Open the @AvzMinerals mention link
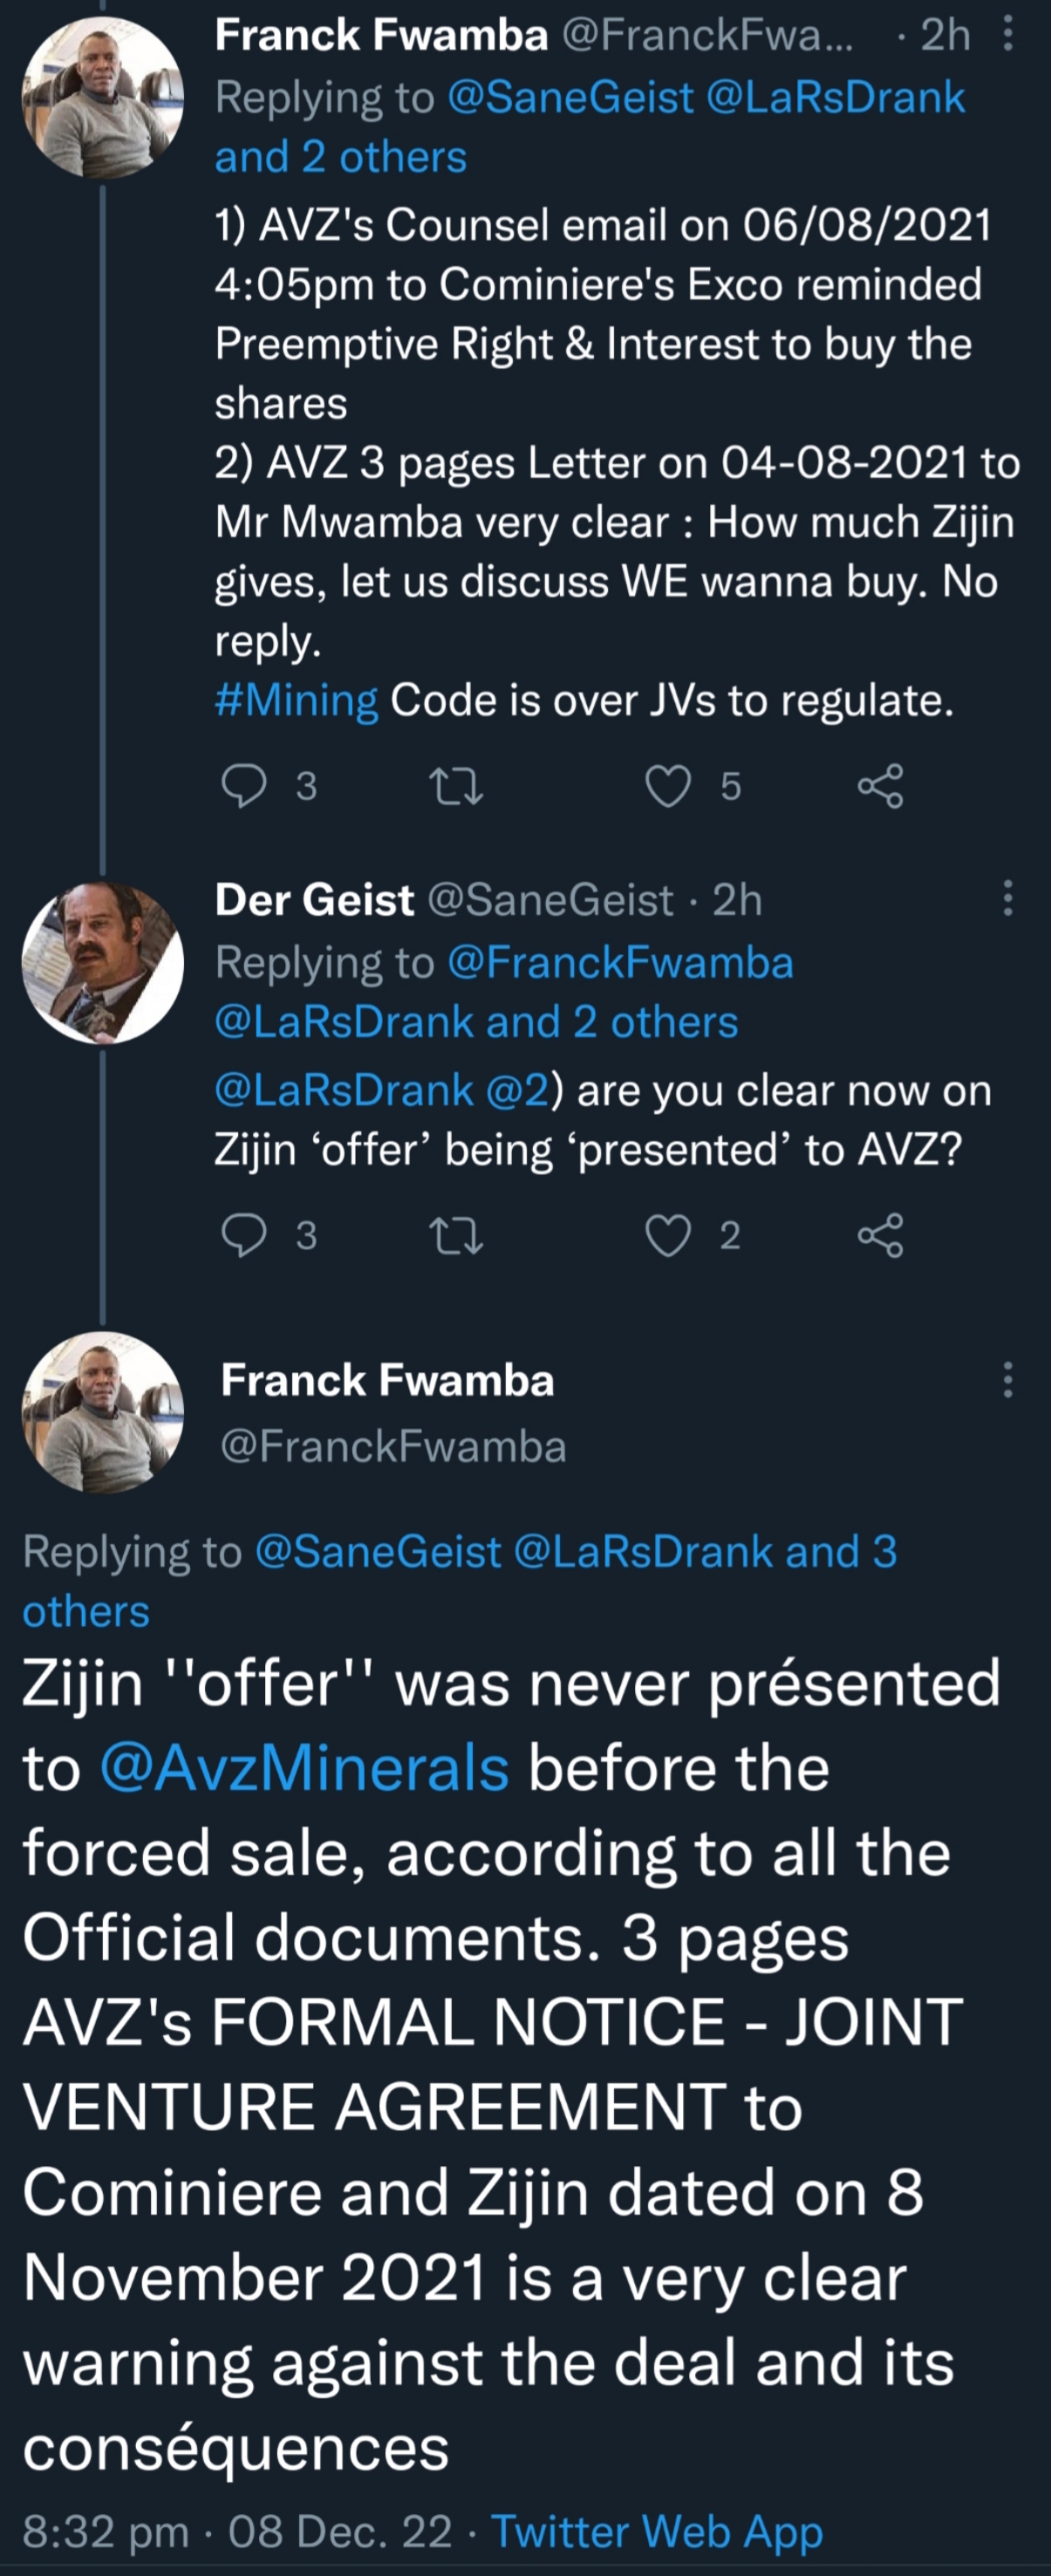Screen dimensions: 1051x2576 tap(304, 1768)
